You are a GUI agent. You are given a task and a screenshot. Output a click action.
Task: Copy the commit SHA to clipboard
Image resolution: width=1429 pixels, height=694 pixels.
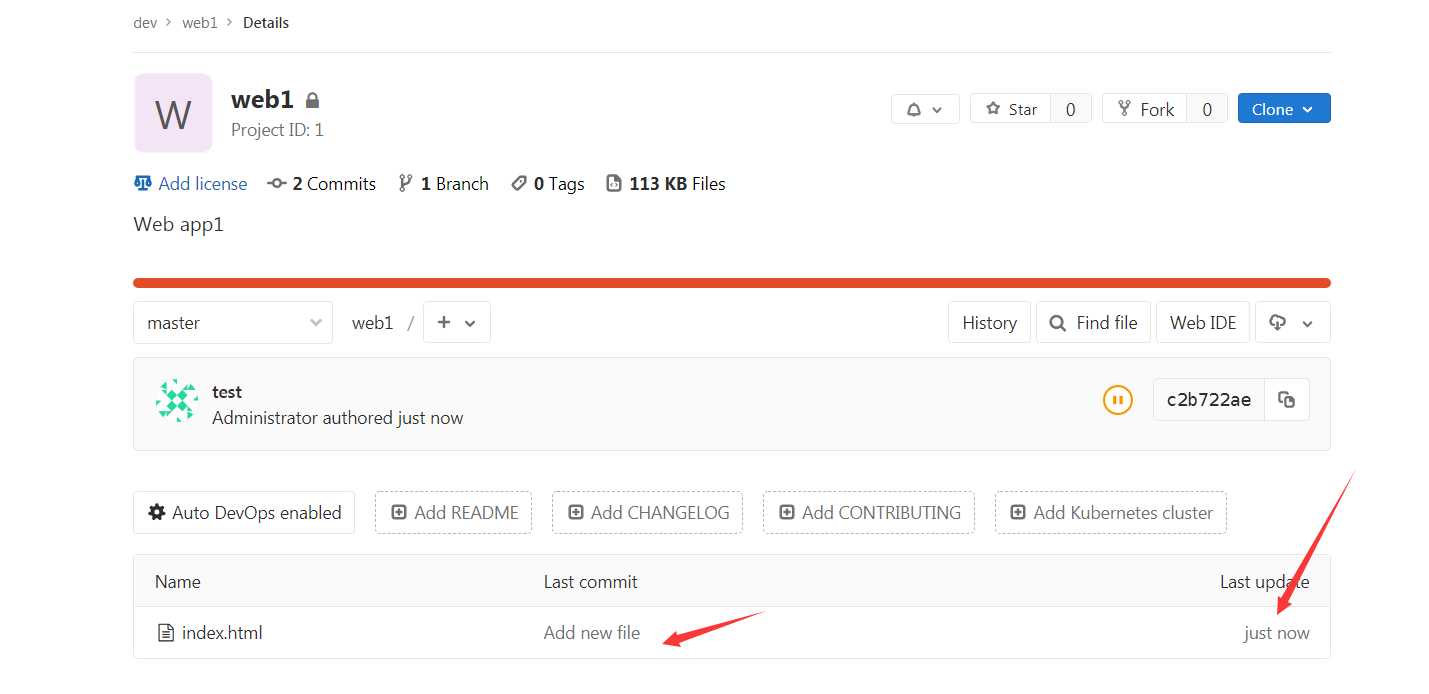1287,400
